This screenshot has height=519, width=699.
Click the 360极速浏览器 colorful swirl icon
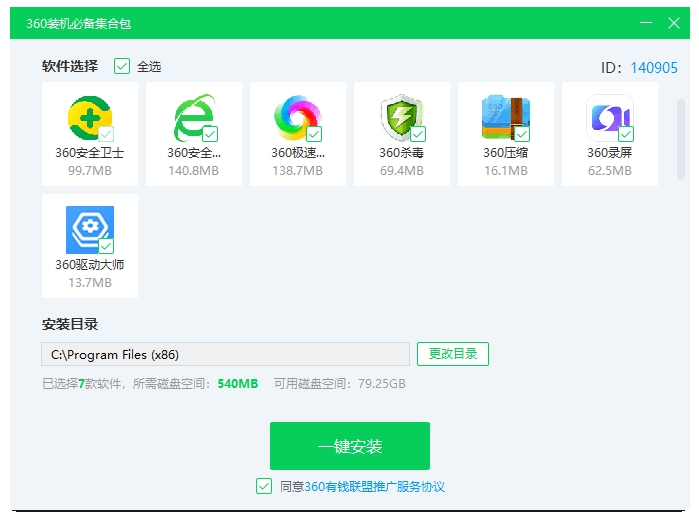pyautogui.click(x=298, y=118)
